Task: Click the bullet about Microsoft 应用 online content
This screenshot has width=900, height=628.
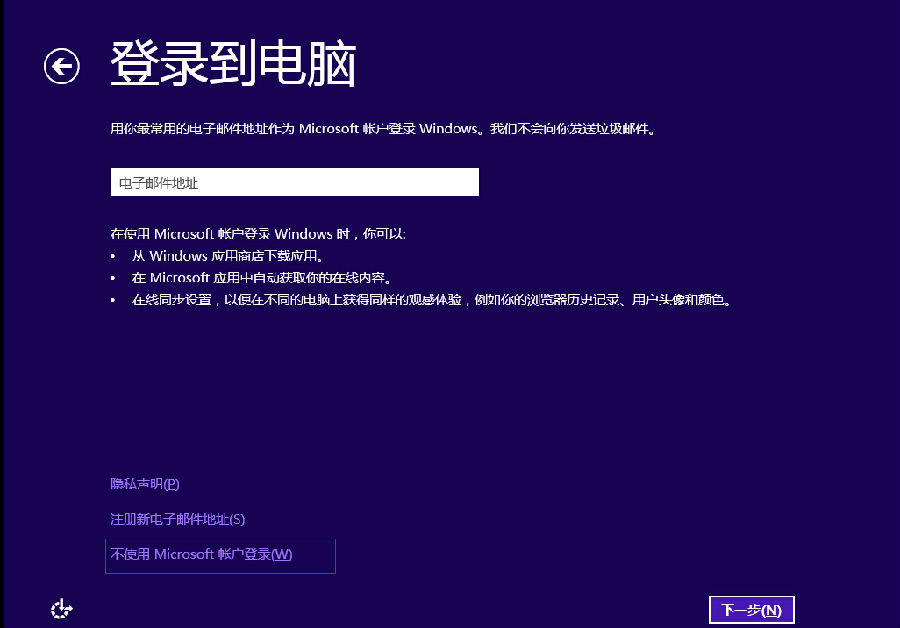Action: coord(261,277)
